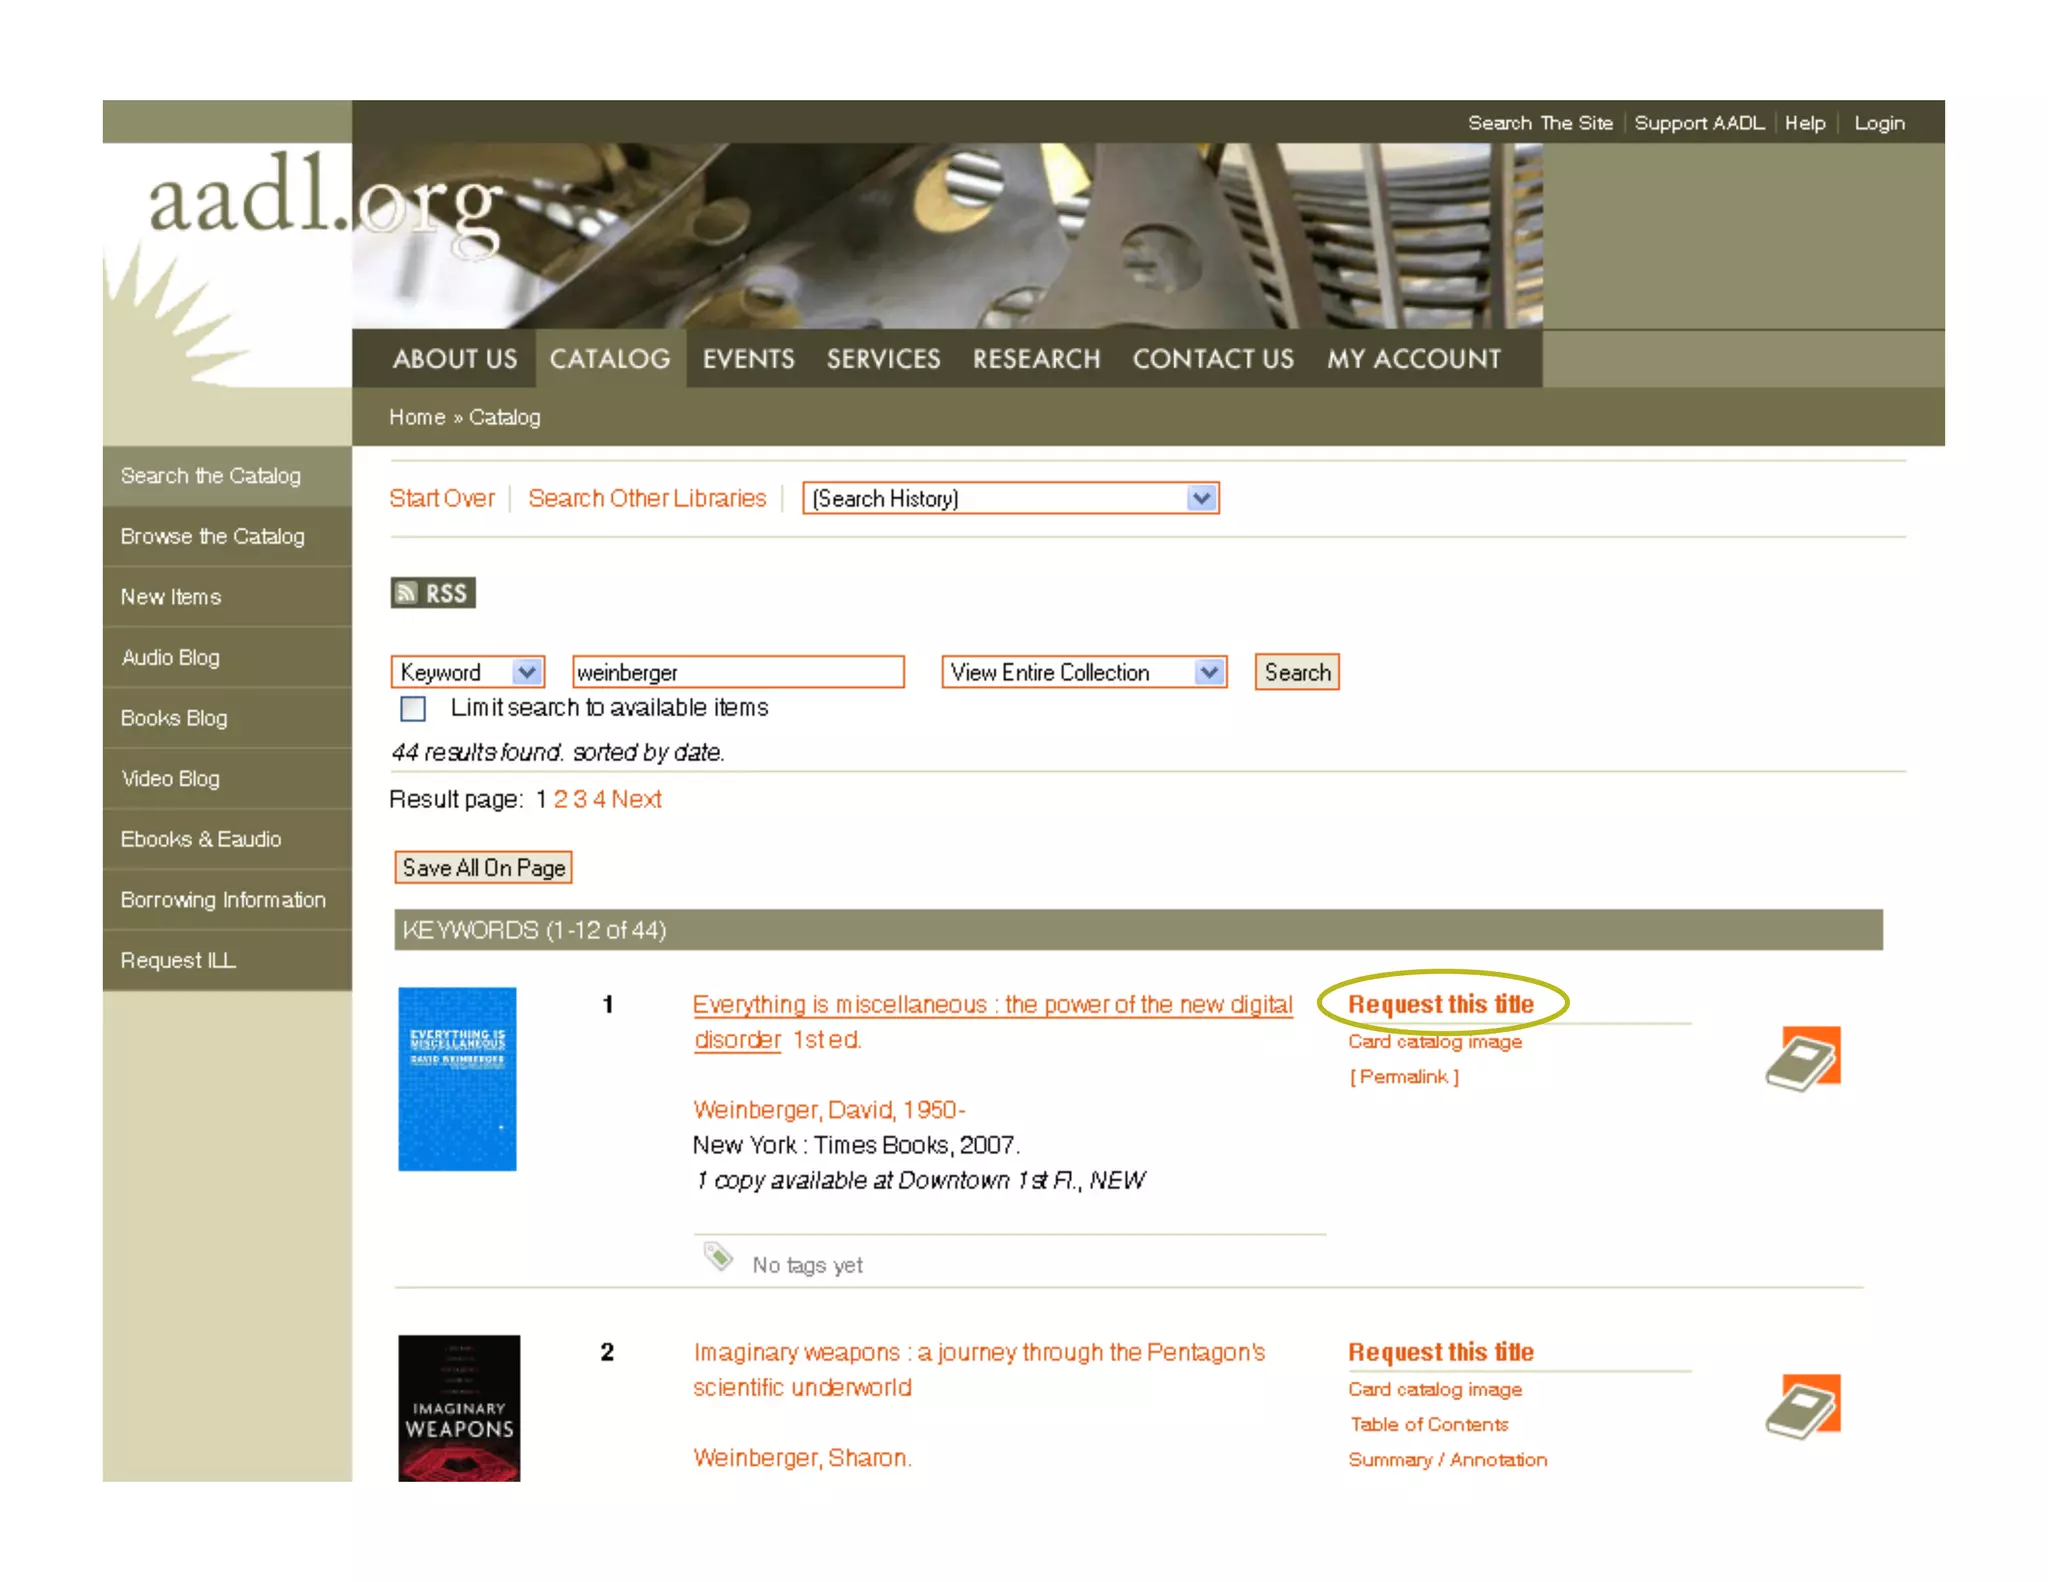Click the book format icon for result 1
2048x1582 pixels.
click(x=1802, y=1059)
